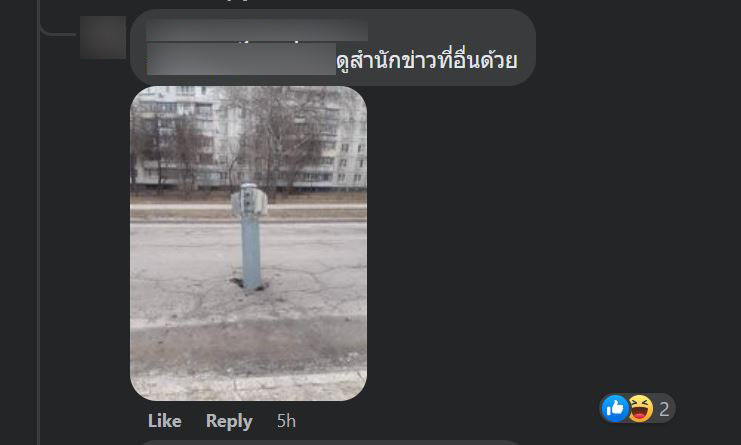
Task: Click the blurred tagged name before Thai text
Action: [x=241, y=59]
